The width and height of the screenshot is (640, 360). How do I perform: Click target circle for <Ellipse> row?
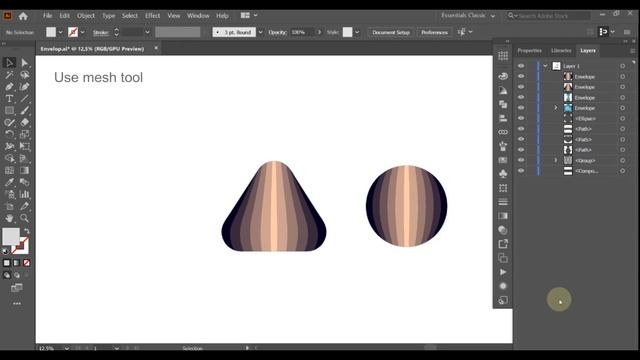(x=622, y=118)
